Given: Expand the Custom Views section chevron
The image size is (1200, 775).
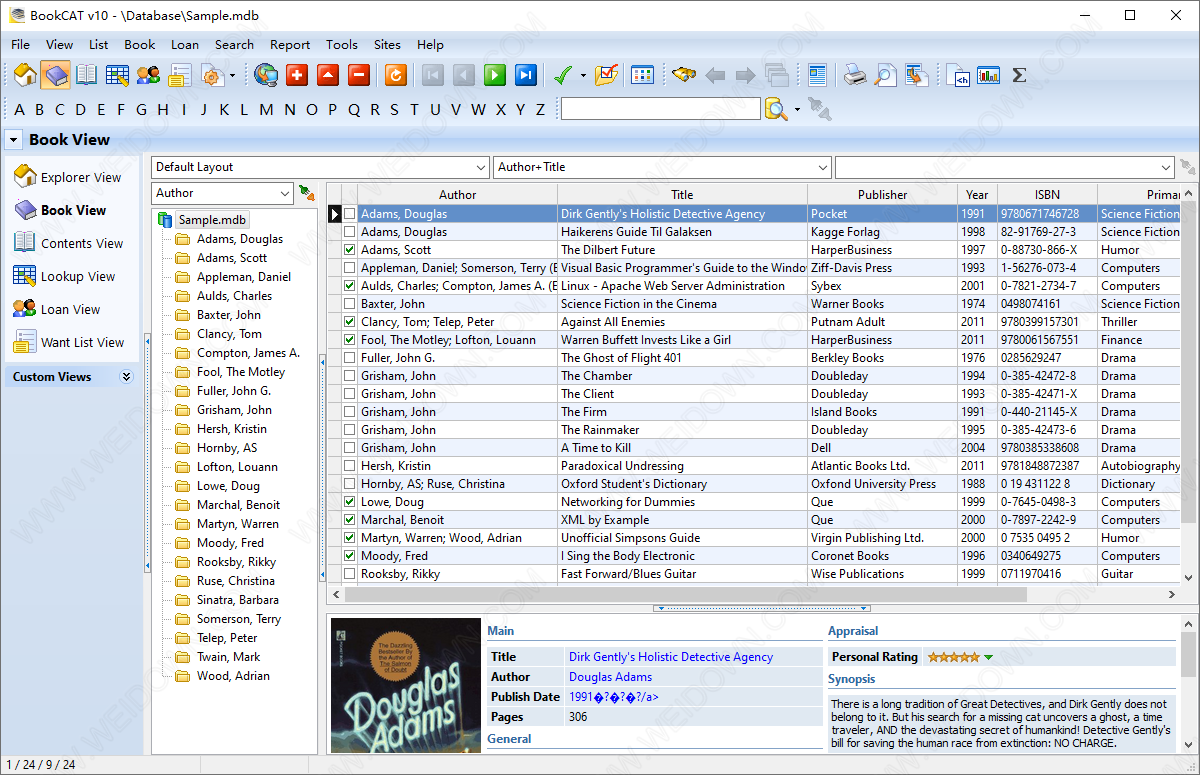Looking at the screenshot, I should [127, 377].
